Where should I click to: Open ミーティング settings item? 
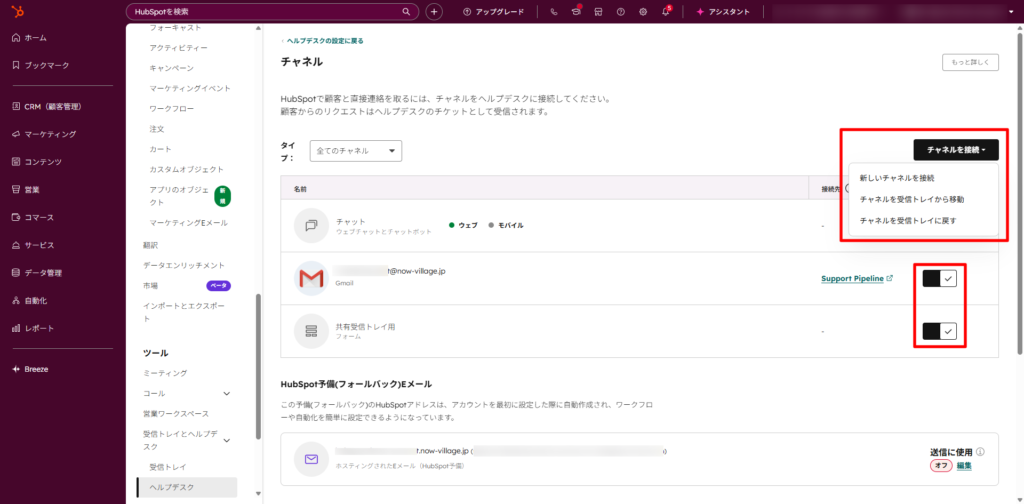(165, 373)
